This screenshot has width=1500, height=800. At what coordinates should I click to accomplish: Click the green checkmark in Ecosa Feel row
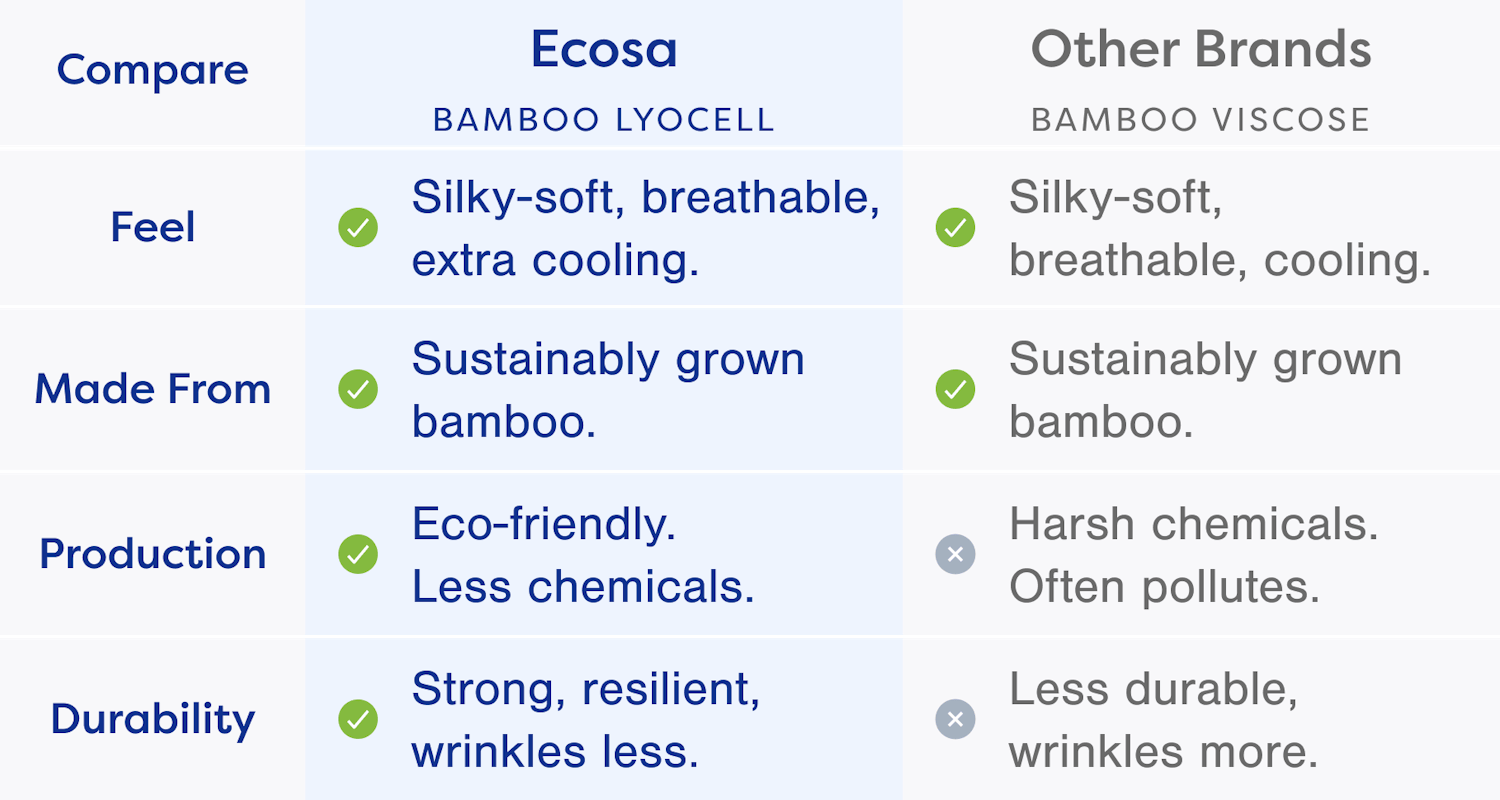[358, 228]
